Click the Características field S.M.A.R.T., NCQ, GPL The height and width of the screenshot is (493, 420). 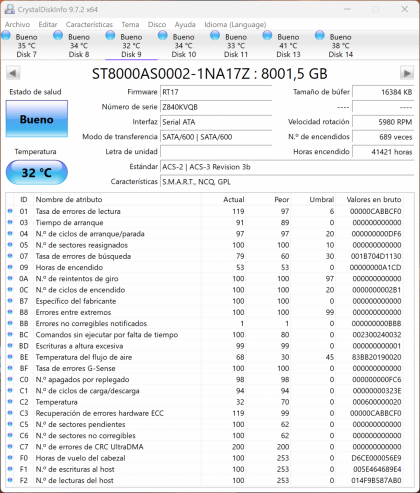click(287, 182)
